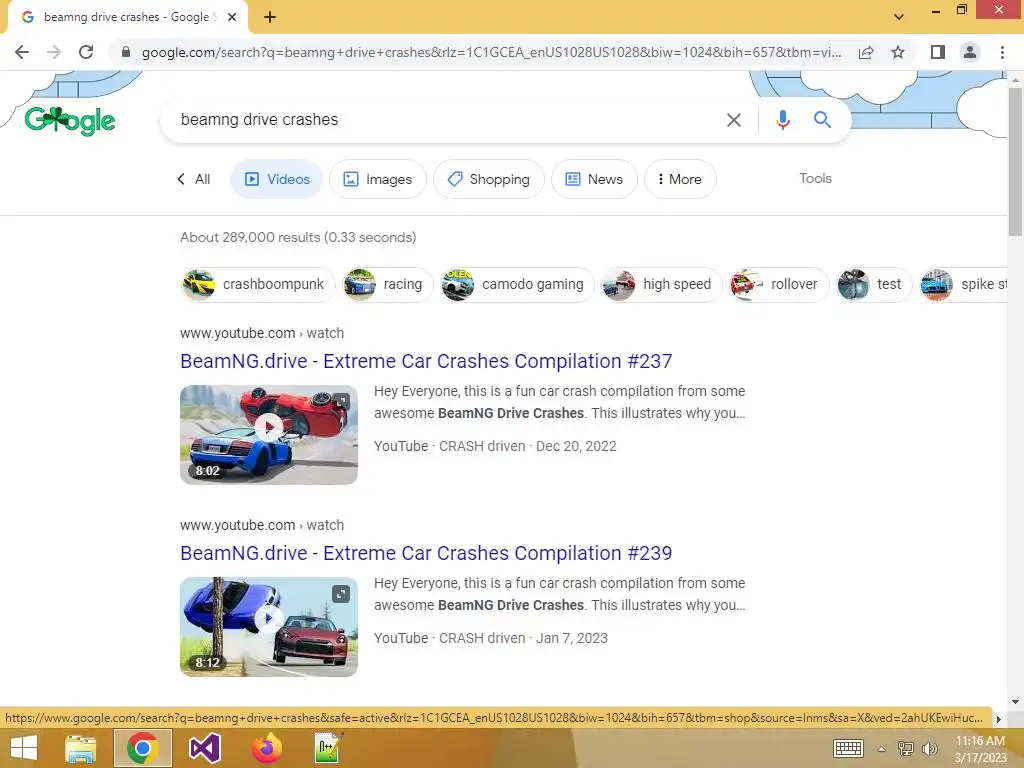This screenshot has width=1024, height=768.
Task: Select the Videos tab
Action: [277, 179]
